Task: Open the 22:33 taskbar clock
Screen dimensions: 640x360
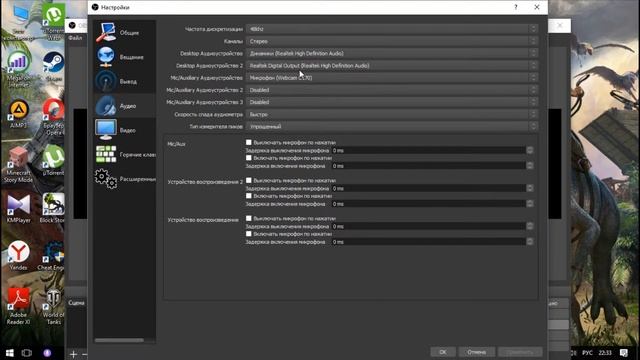Action: 605,353
